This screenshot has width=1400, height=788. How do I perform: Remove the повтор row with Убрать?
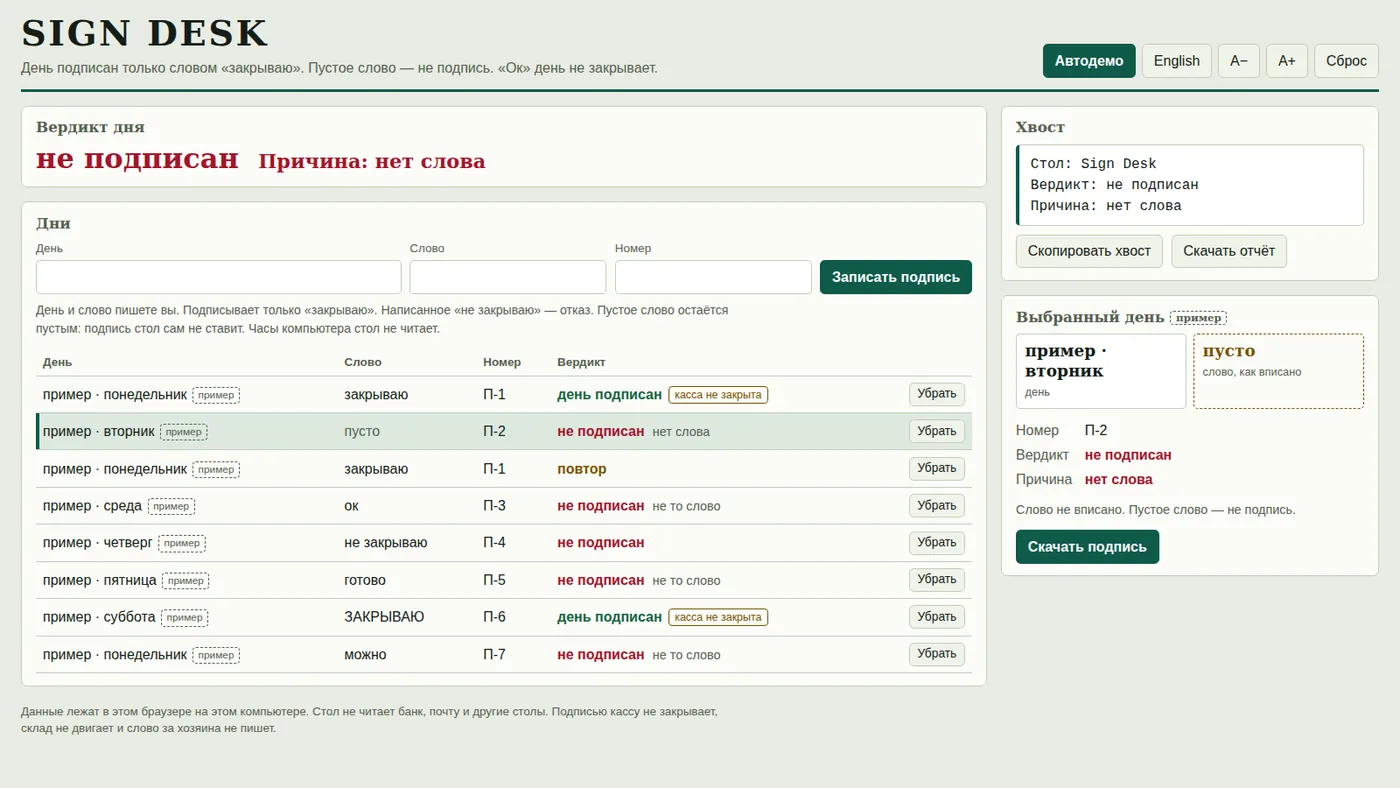[x=937, y=468]
